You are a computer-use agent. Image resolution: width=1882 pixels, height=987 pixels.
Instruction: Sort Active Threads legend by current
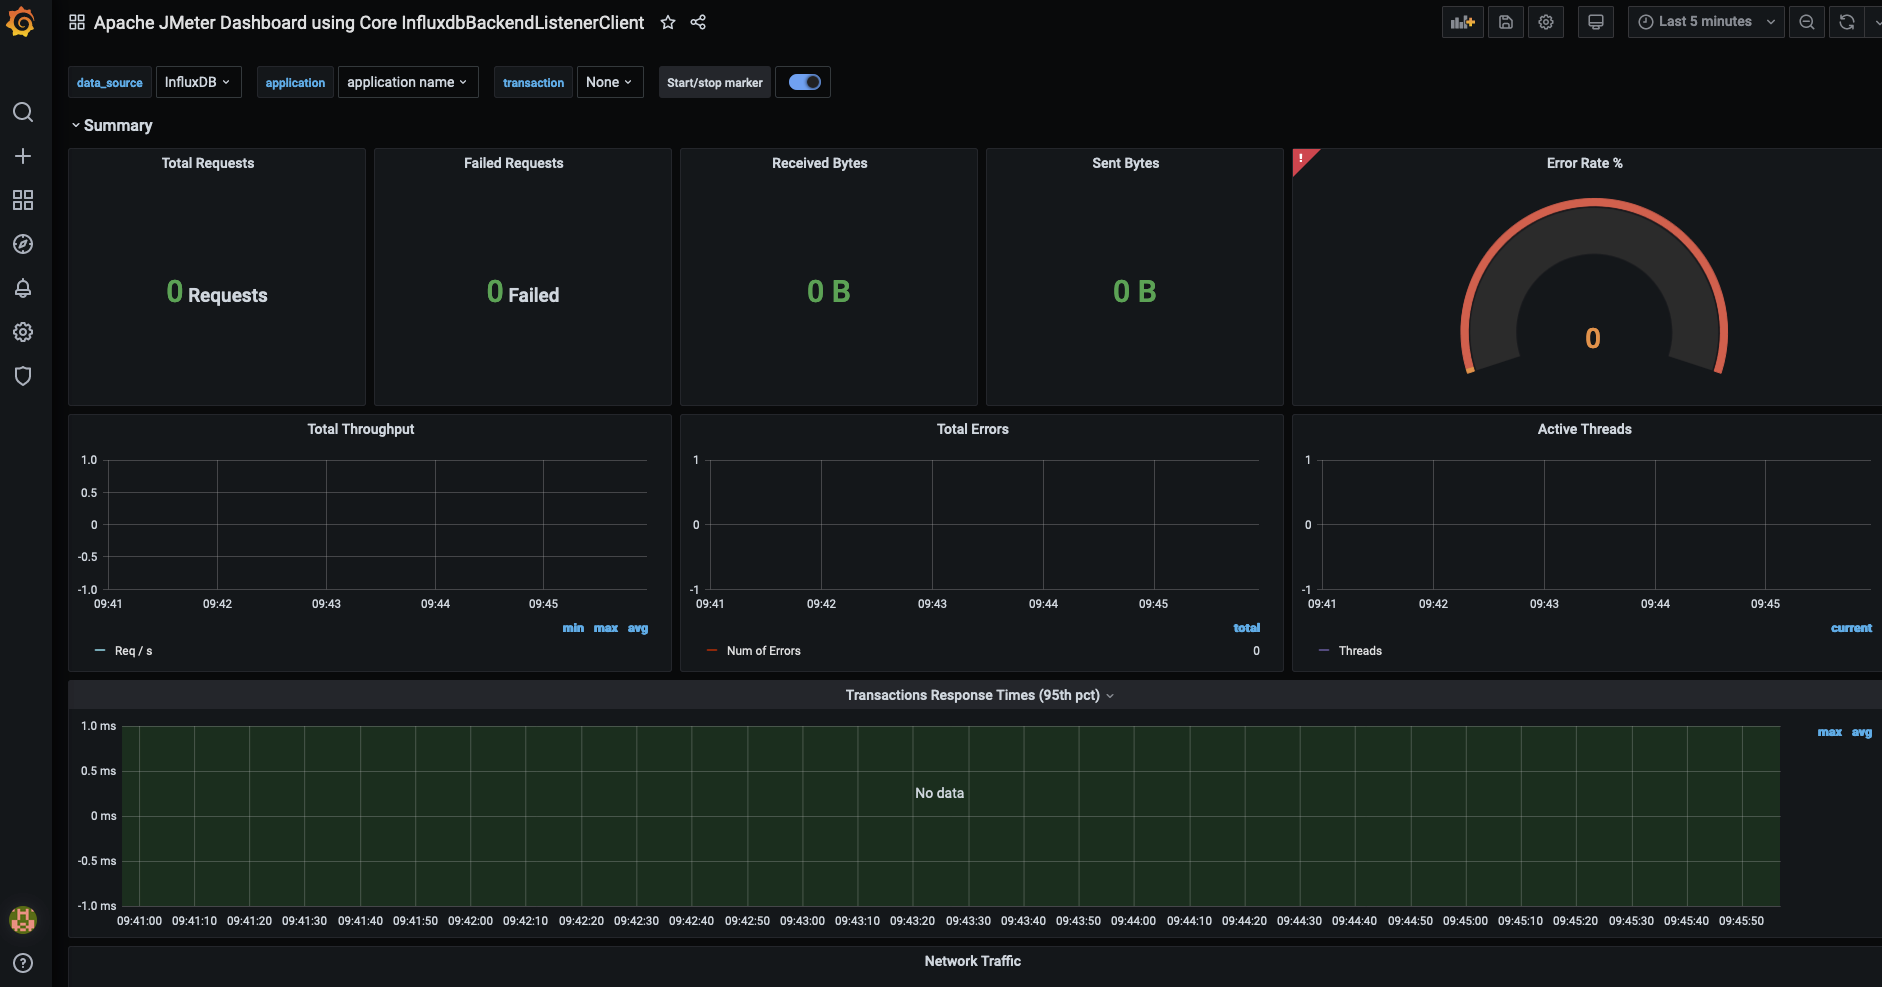pos(1852,628)
